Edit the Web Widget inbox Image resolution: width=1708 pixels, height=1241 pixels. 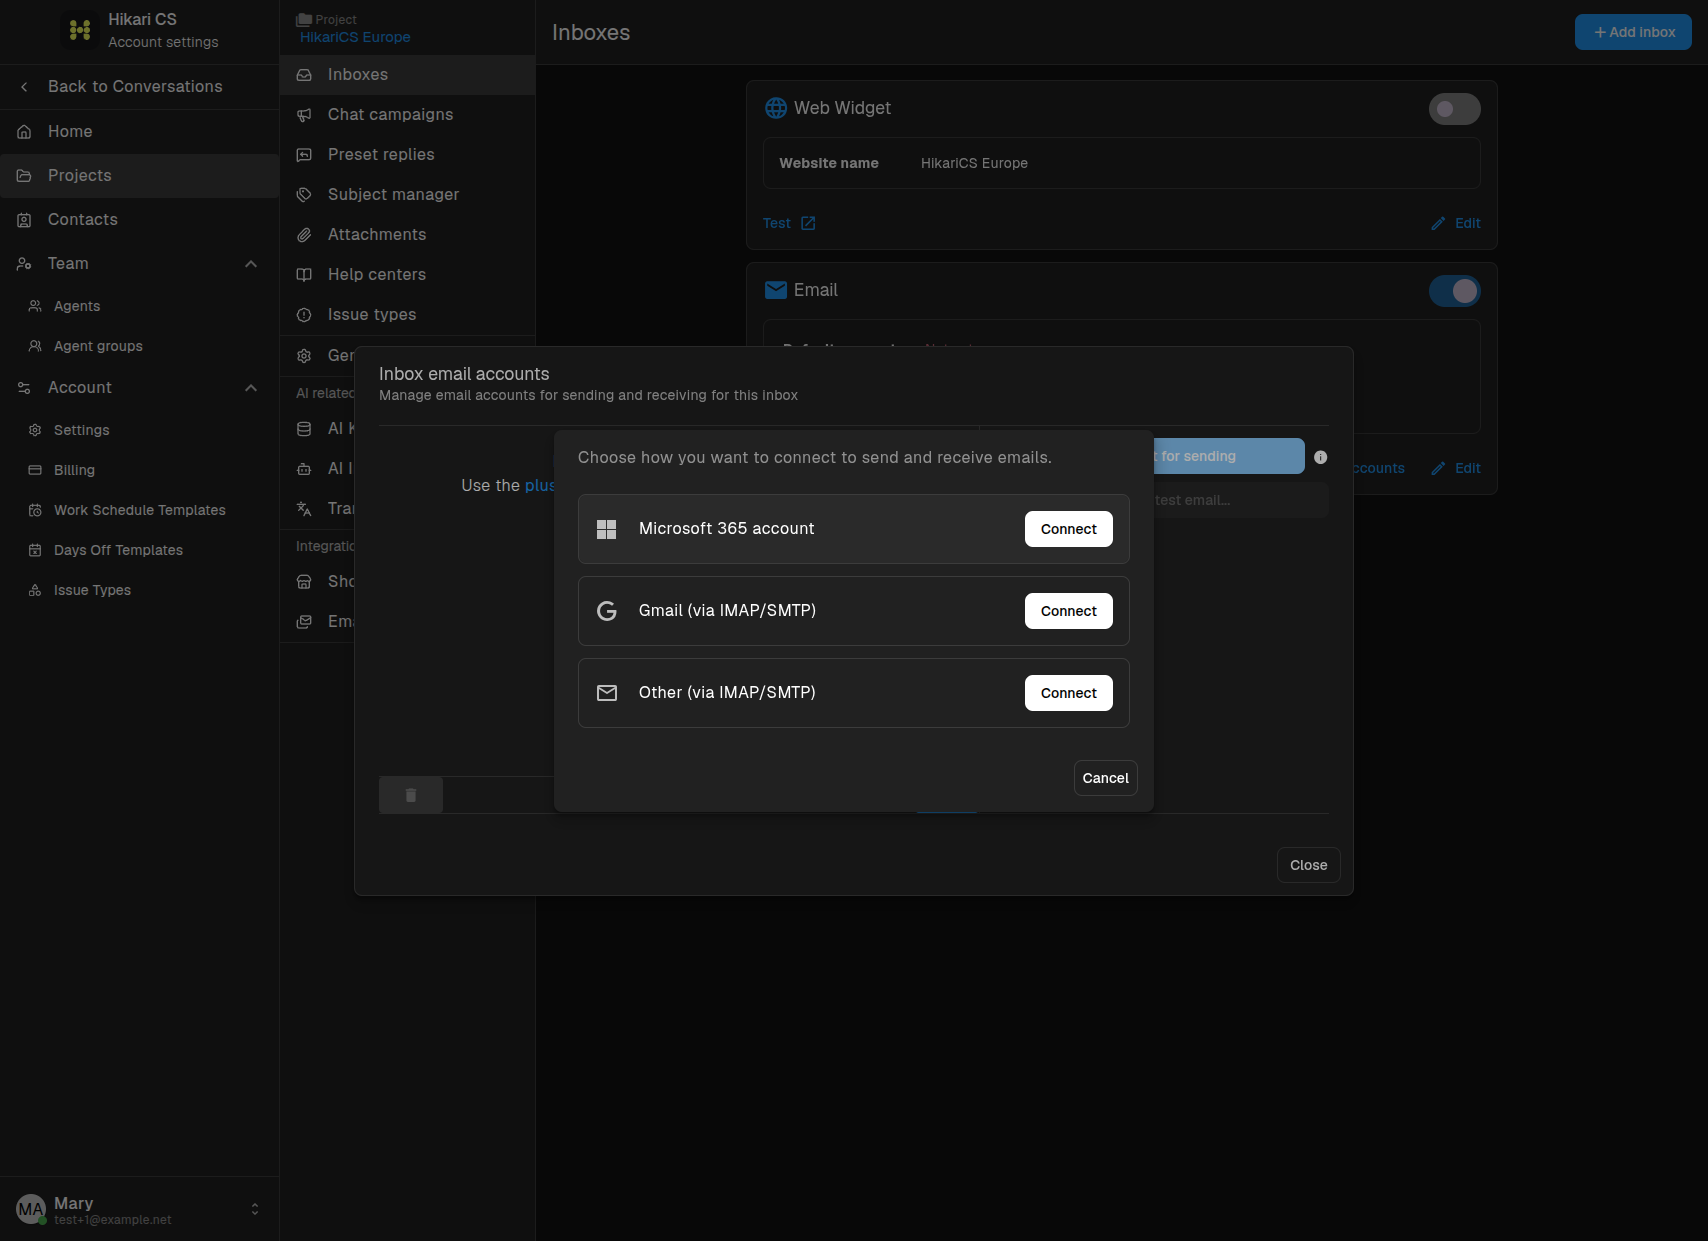[1456, 223]
